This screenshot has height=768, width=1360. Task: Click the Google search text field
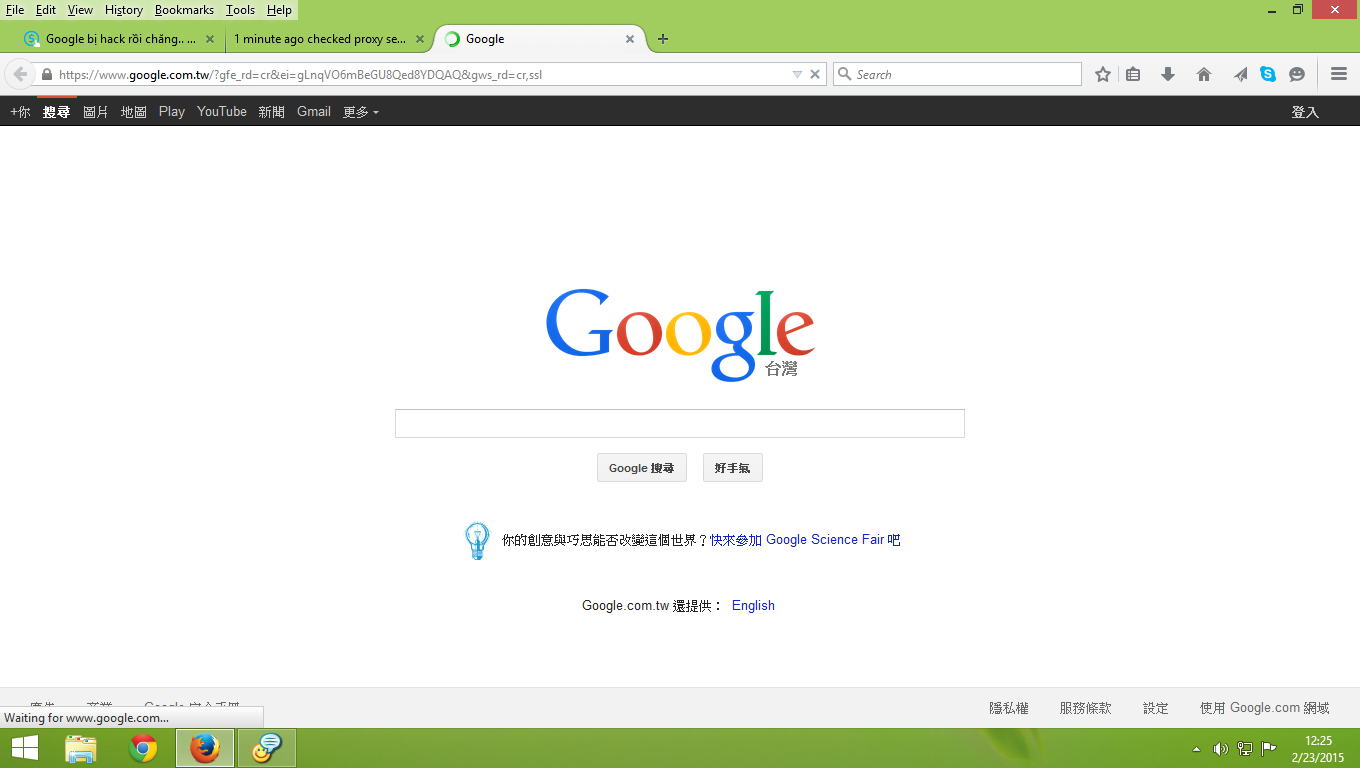point(680,423)
